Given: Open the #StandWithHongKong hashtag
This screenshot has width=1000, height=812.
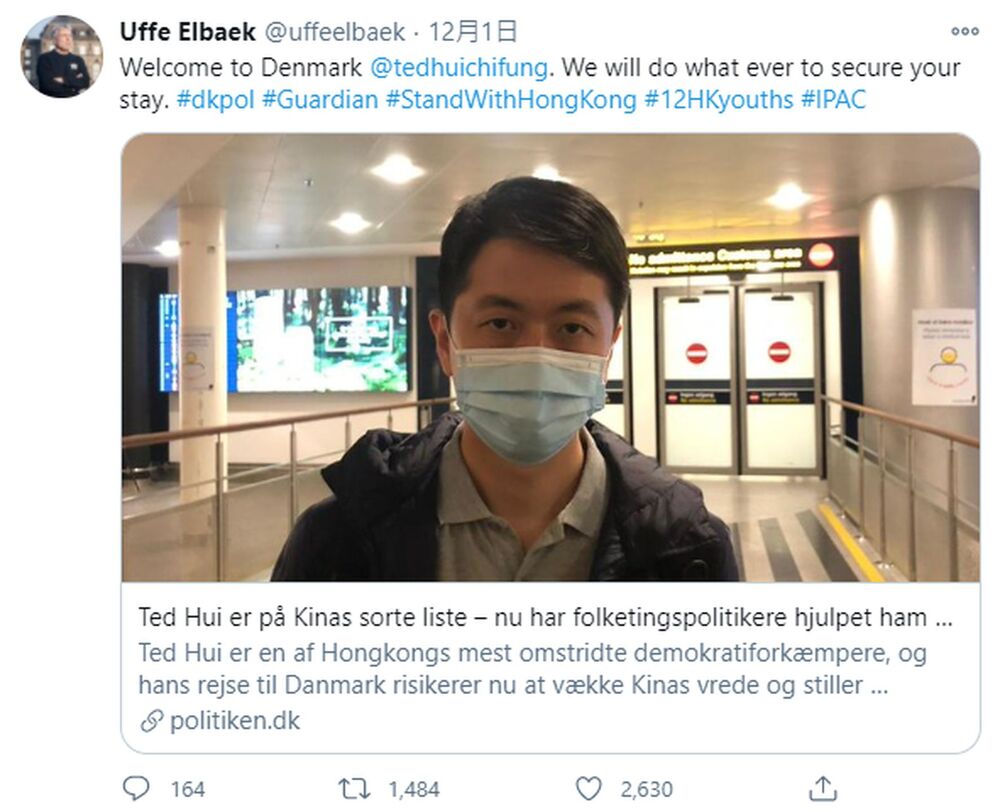Looking at the screenshot, I should pyautogui.click(x=511, y=100).
